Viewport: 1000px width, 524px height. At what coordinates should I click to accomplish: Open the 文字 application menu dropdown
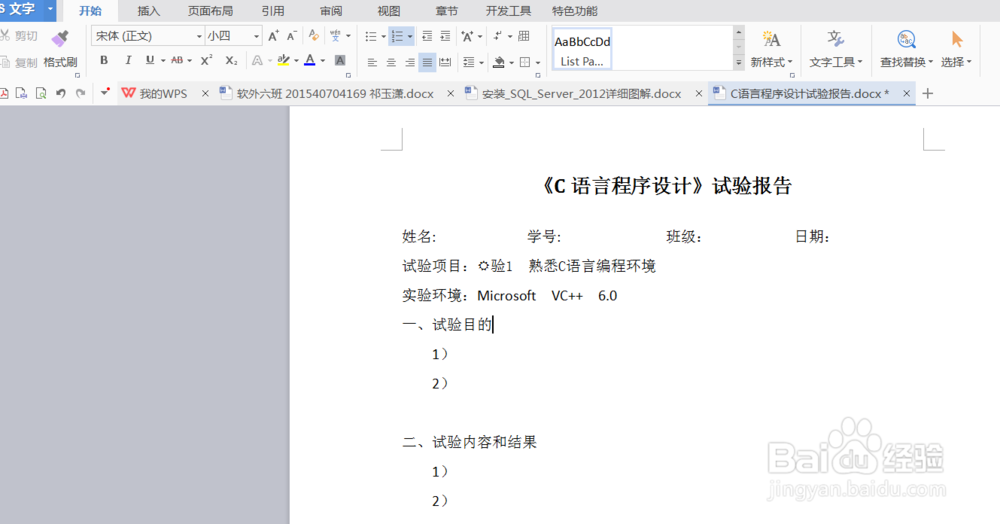coord(50,9)
